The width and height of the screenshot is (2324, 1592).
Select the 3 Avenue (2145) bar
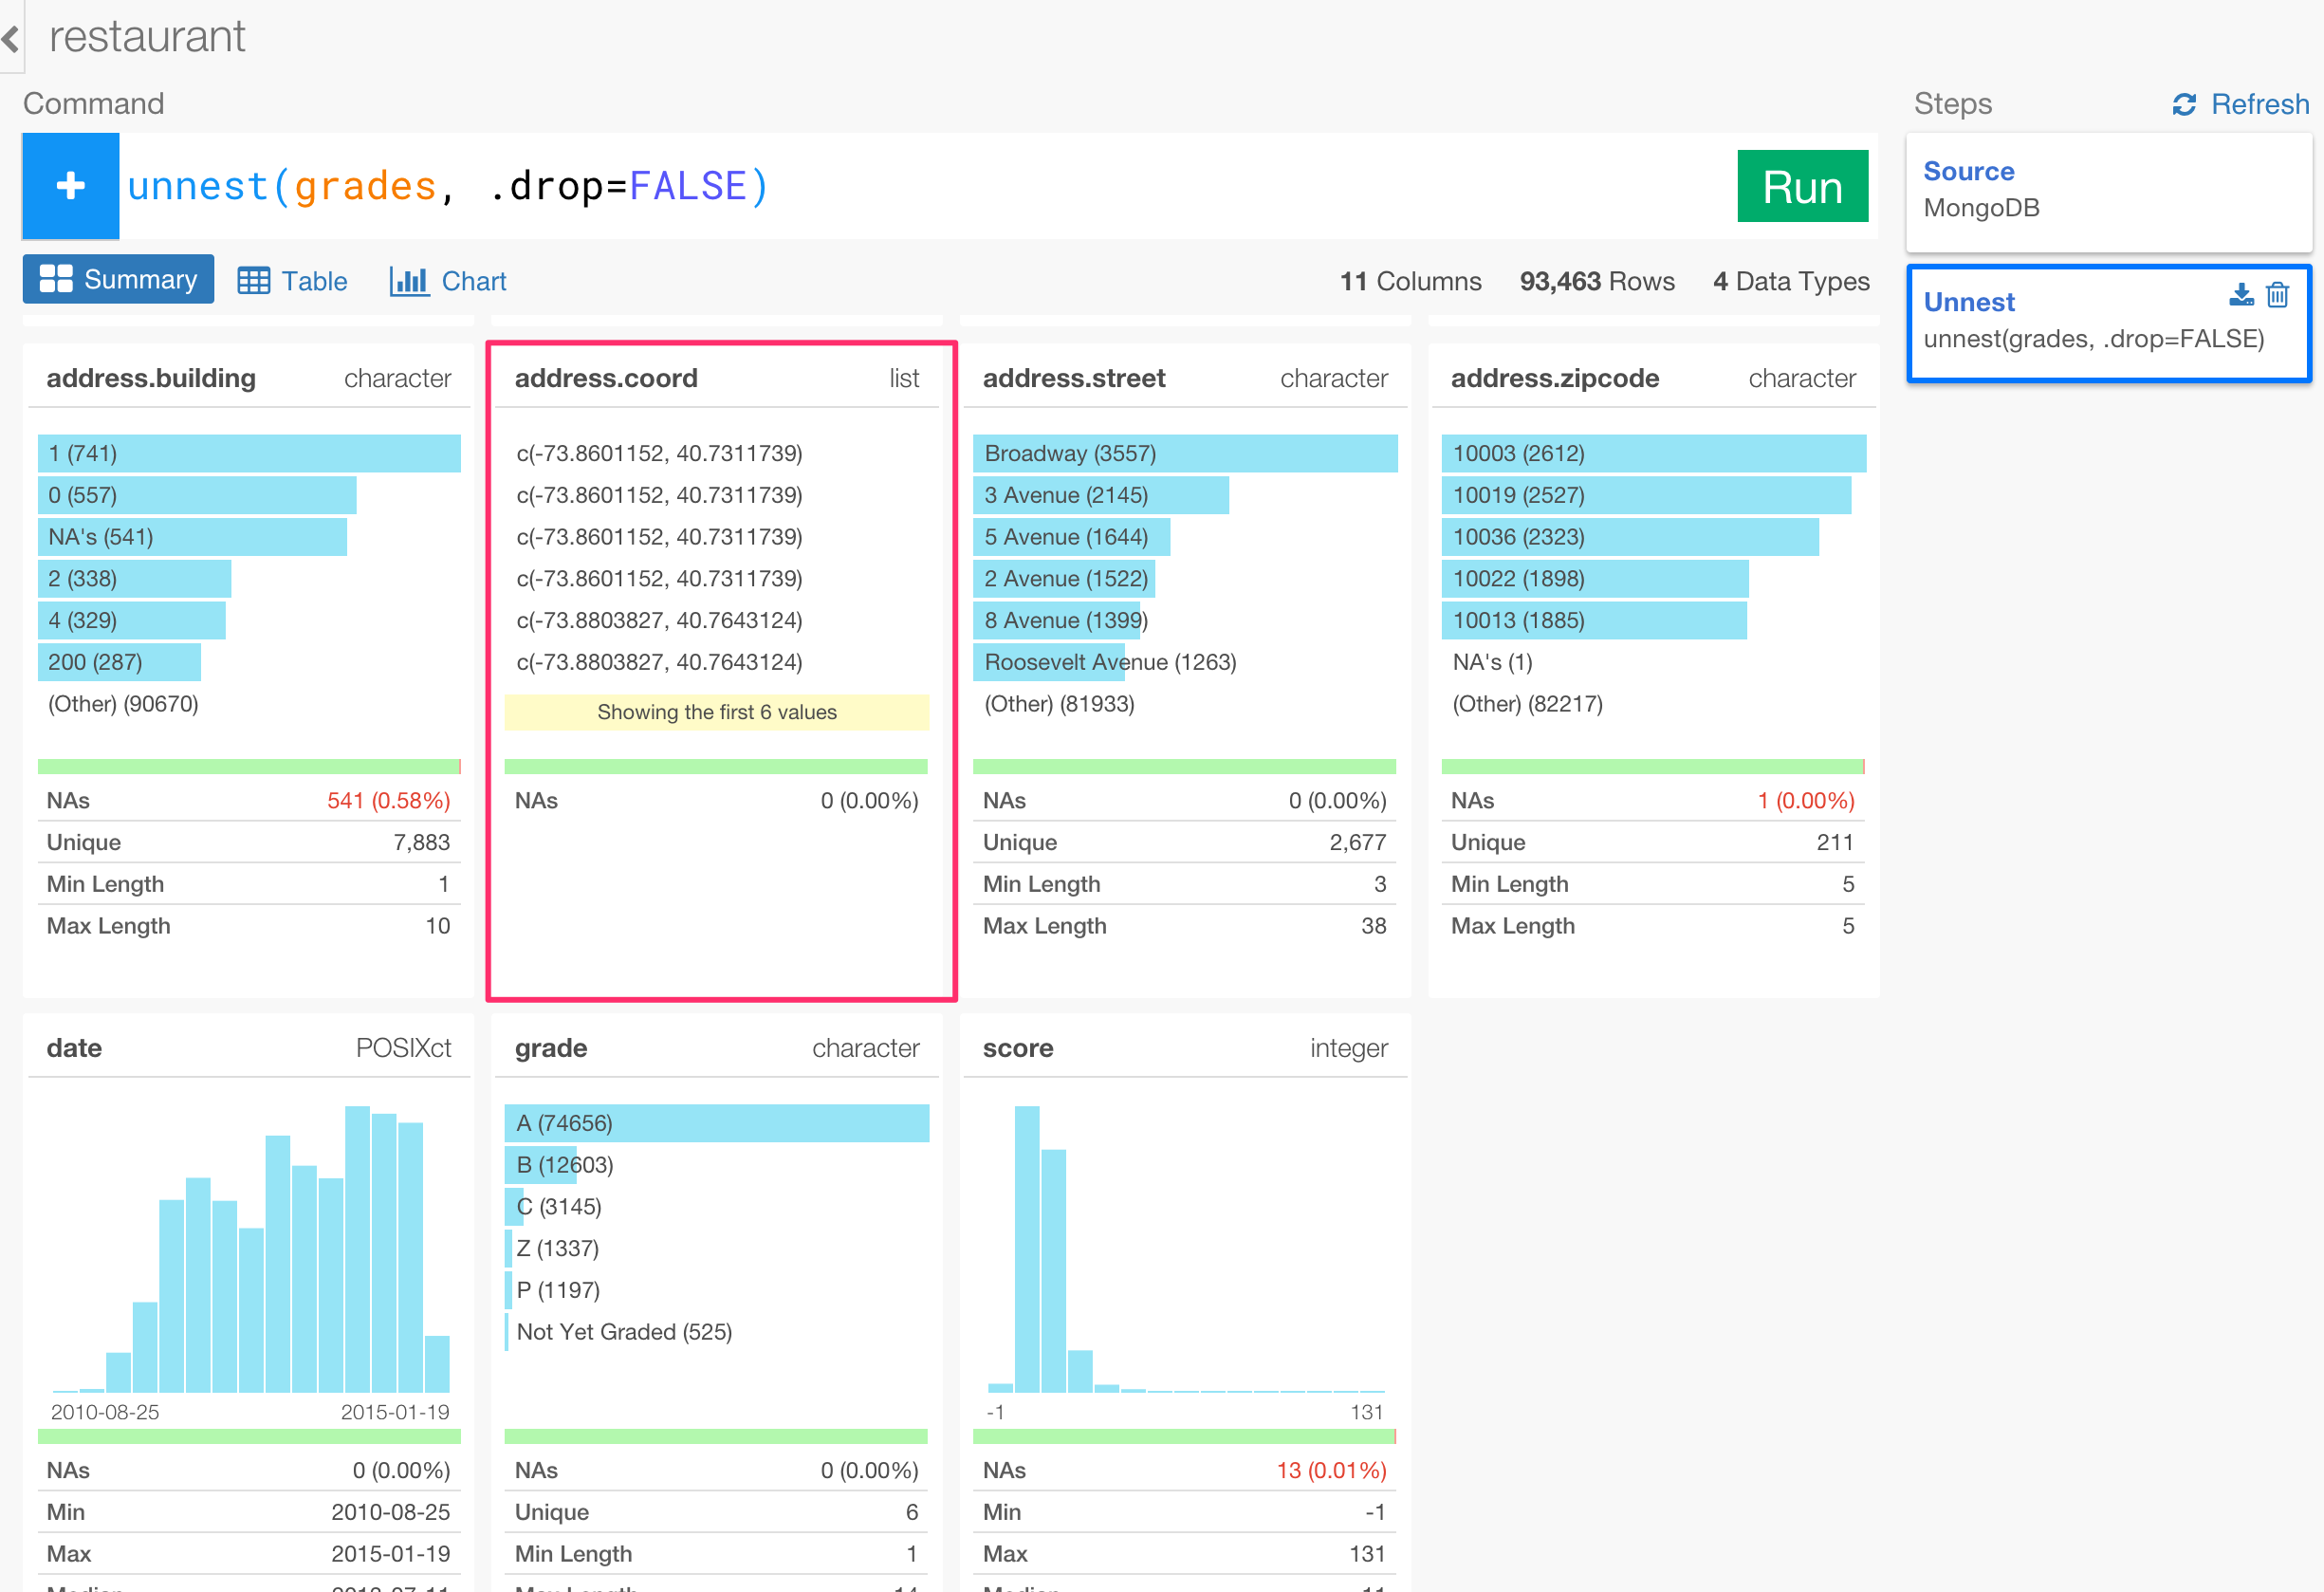coord(1101,495)
